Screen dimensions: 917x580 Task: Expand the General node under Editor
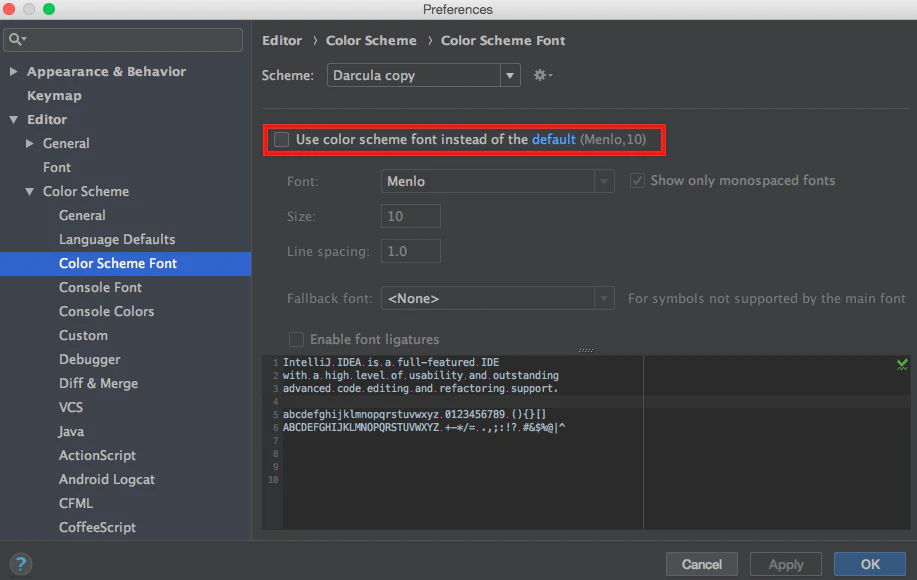[x=29, y=143]
